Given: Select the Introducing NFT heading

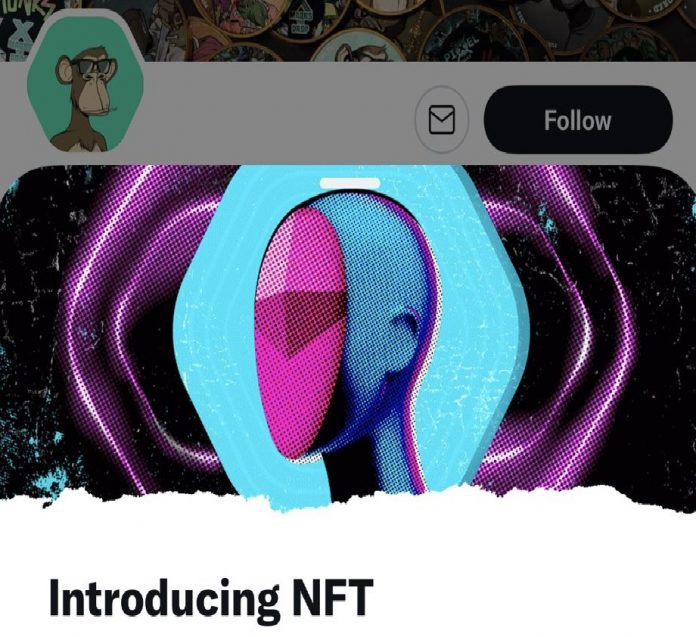Looking at the screenshot, I should 210,598.
